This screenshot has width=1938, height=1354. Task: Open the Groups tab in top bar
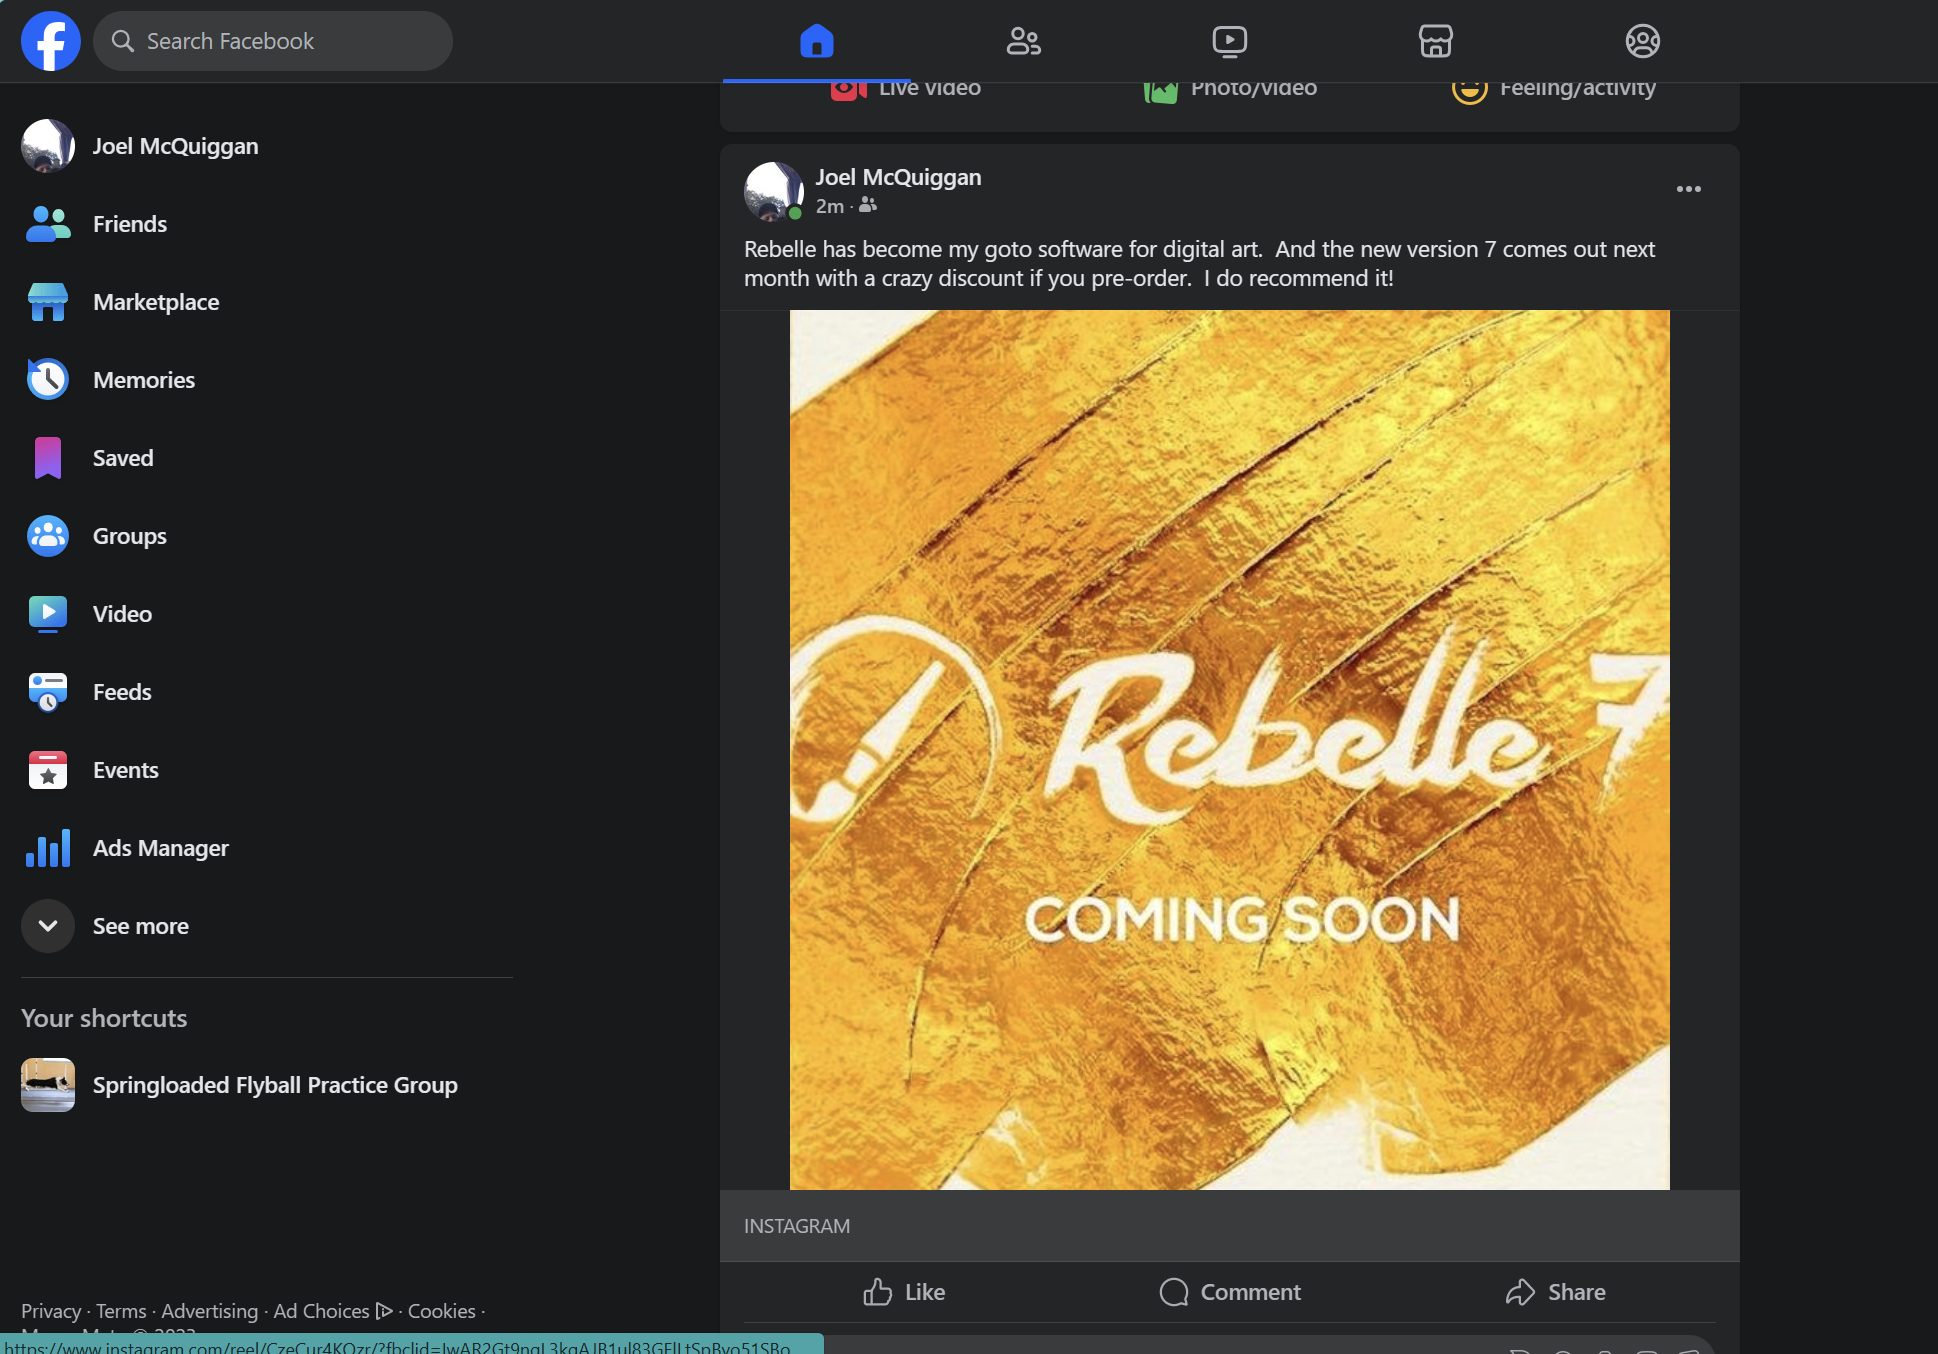(1642, 41)
